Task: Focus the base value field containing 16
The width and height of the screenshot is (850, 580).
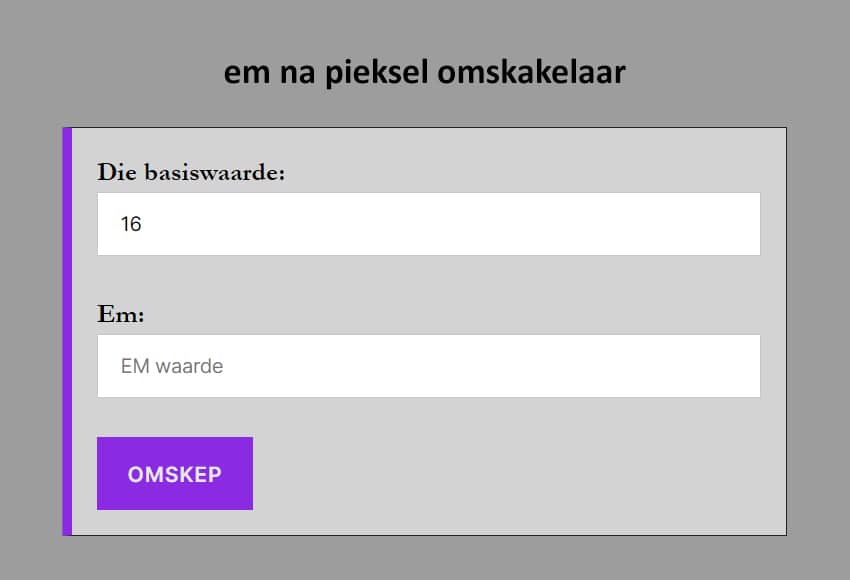Action: pyautogui.click(x=428, y=224)
